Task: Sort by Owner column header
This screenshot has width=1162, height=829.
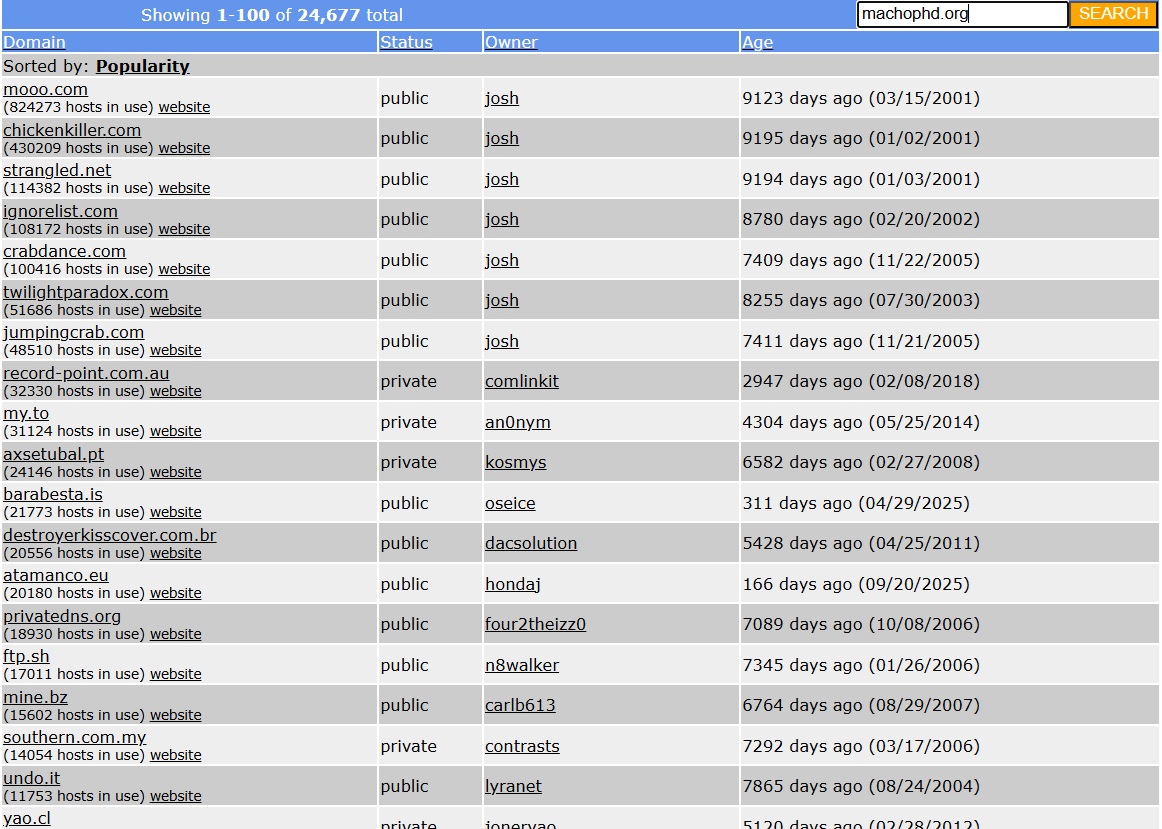Action: coord(511,42)
